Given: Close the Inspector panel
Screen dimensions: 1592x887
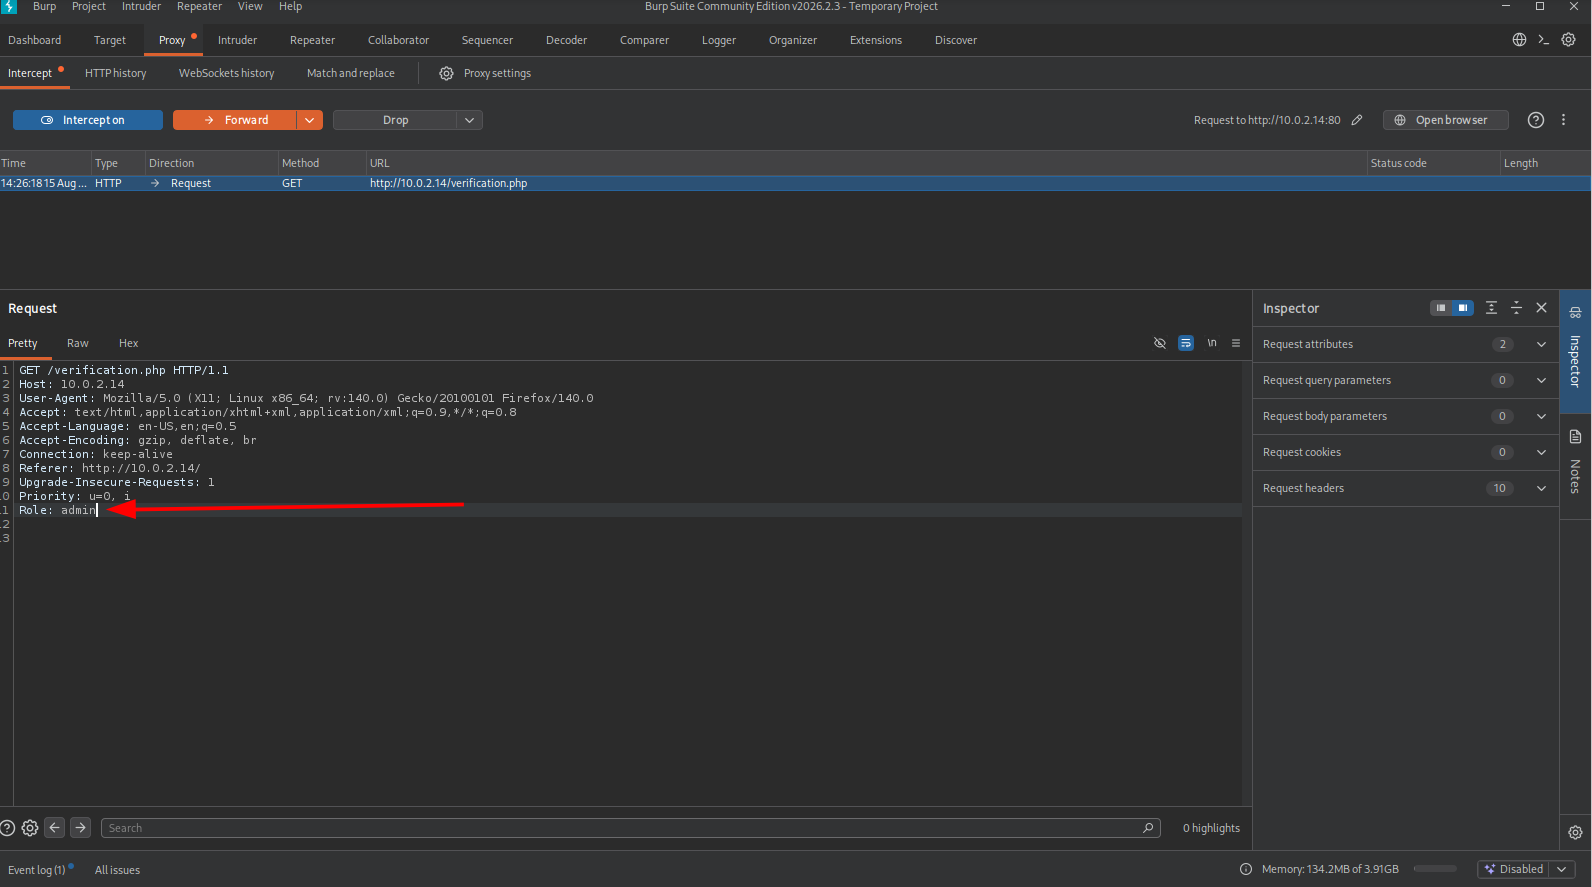Looking at the screenshot, I should 1542,308.
